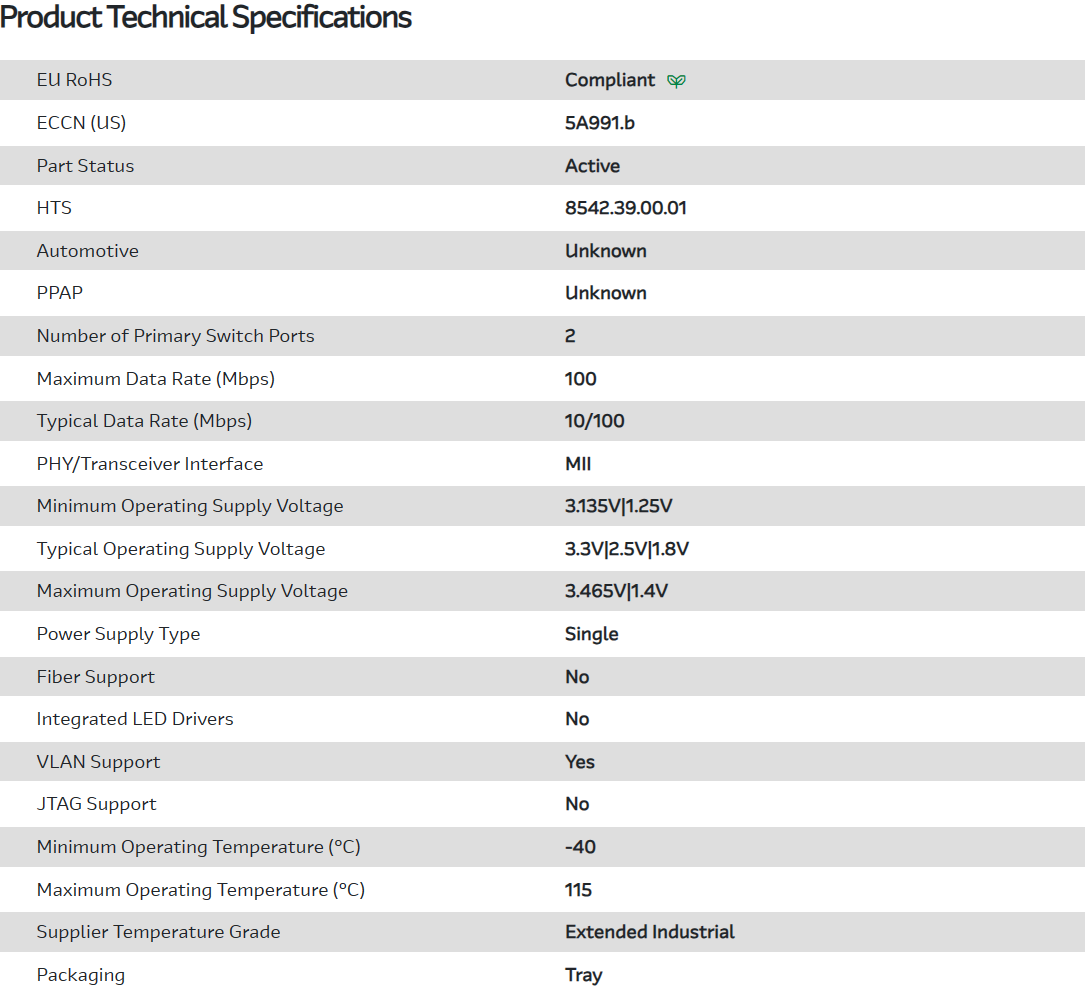Select the Number of Primary Switch Ports label
This screenshot has height=995, width=1085.
coord(175,336)
